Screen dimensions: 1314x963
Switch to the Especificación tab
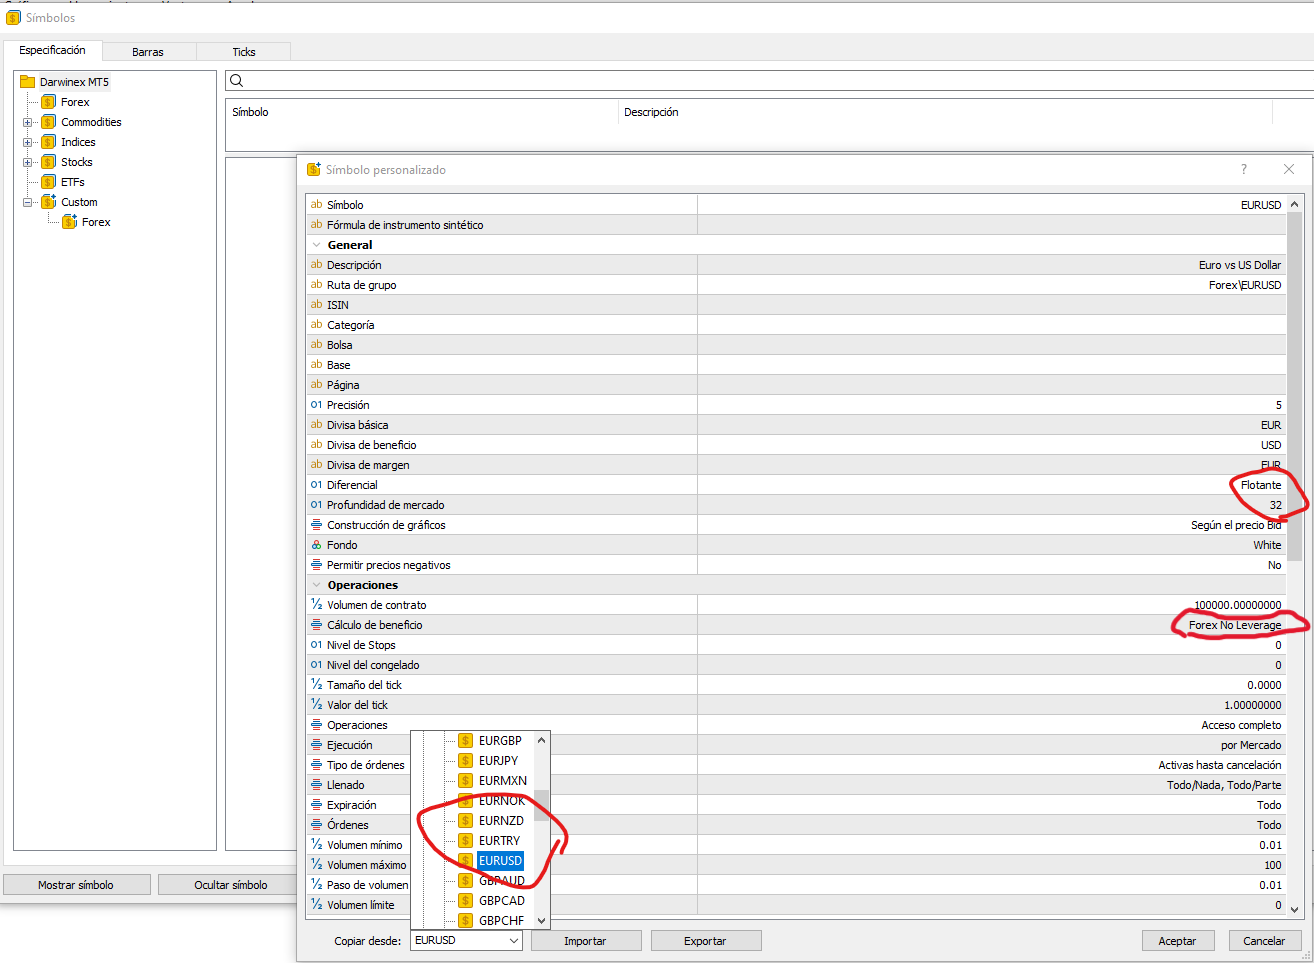52,50
